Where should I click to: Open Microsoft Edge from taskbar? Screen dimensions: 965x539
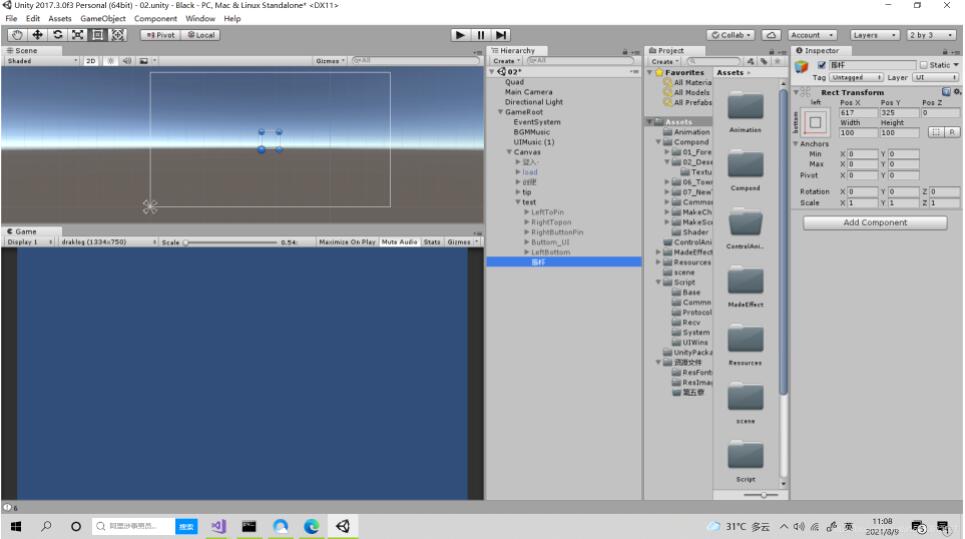311,526
